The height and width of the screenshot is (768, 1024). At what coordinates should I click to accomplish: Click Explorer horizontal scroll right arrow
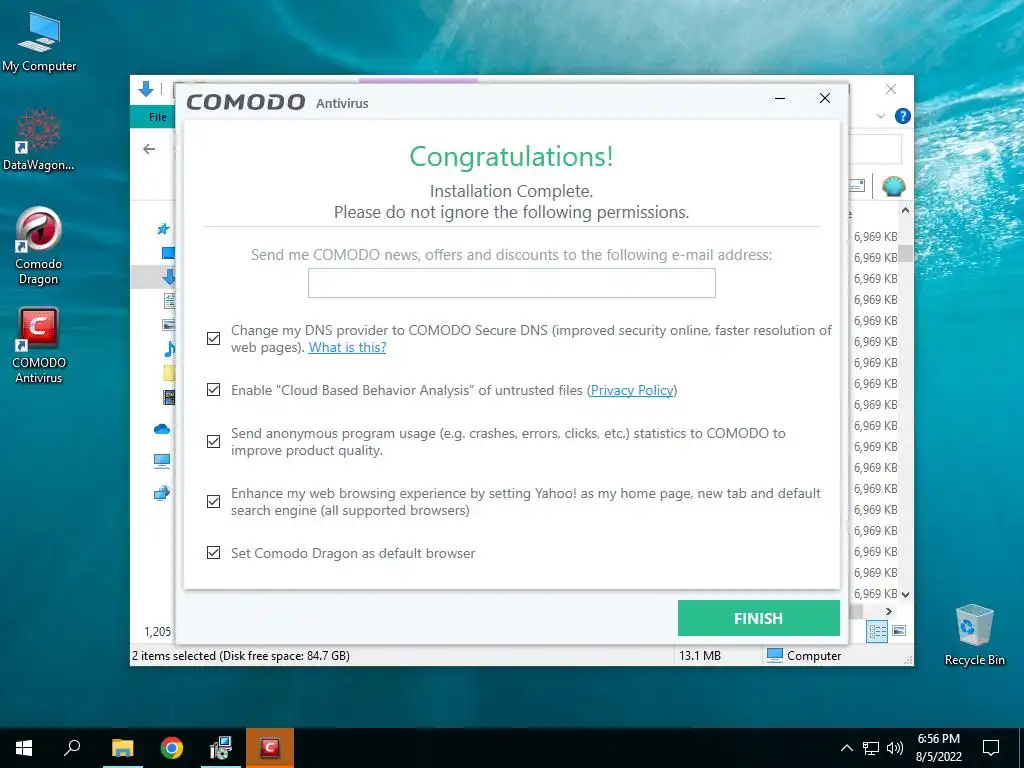pos(889,611)
